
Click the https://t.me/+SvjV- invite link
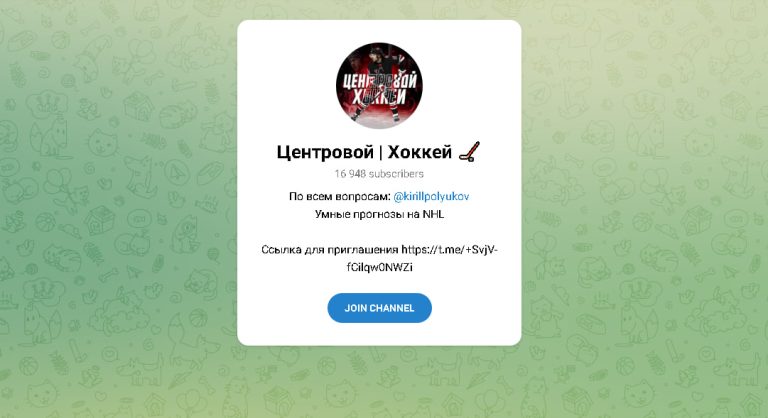[x=449, y=250]
